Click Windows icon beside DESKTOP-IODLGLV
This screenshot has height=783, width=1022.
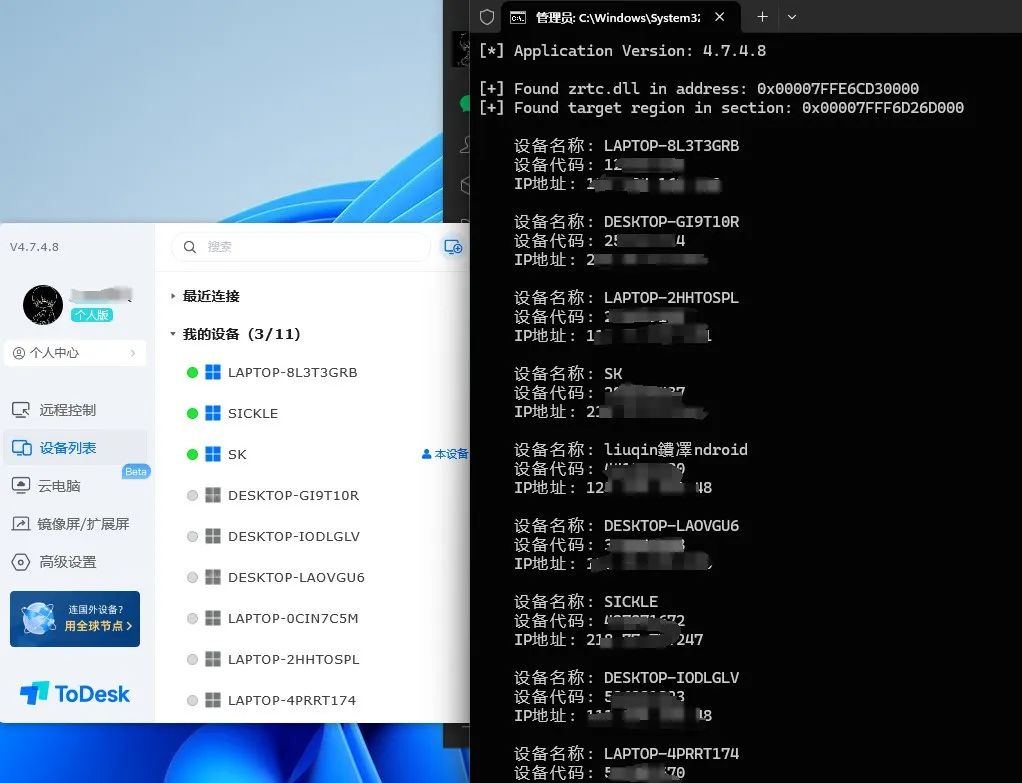click(x=212, y=537)
